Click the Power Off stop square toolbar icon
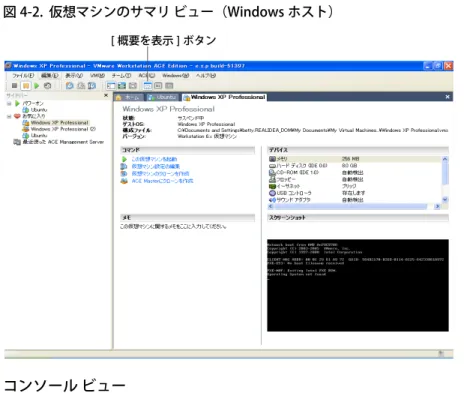Image resolution: width=464 pixels, height=393 pixels. click(x=14, y=86)
